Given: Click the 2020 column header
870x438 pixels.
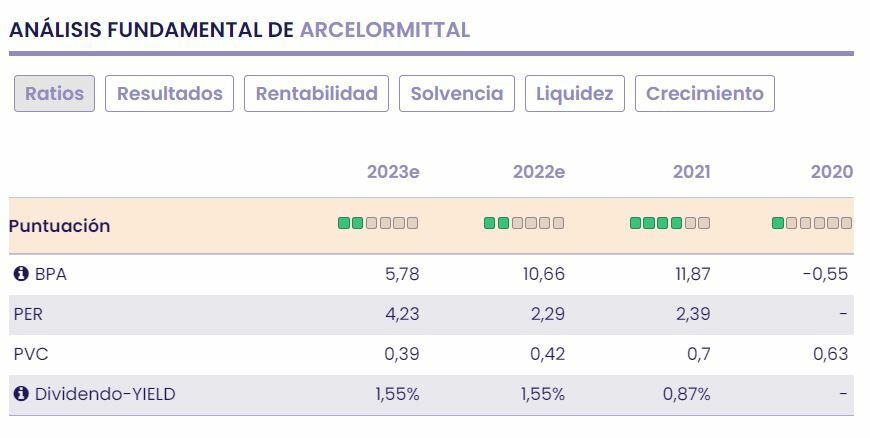Looking at the screenshot, I should point(831,172).
